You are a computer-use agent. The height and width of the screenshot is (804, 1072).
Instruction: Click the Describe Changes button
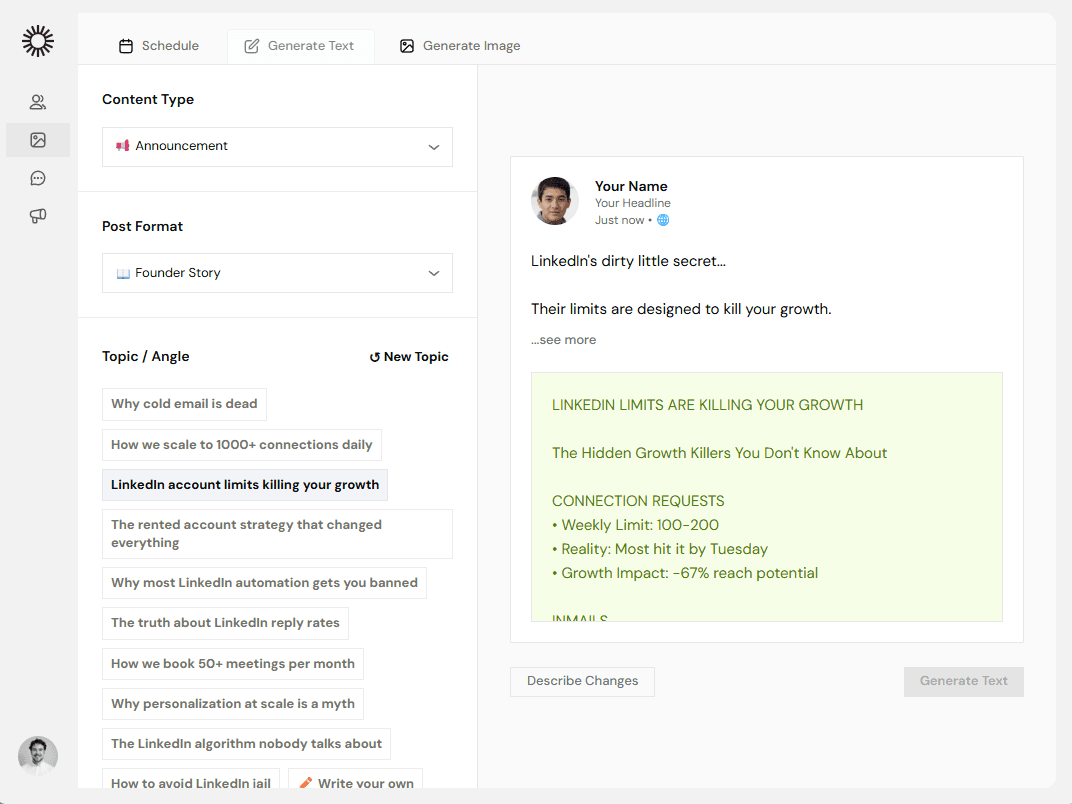click(582, 682)
